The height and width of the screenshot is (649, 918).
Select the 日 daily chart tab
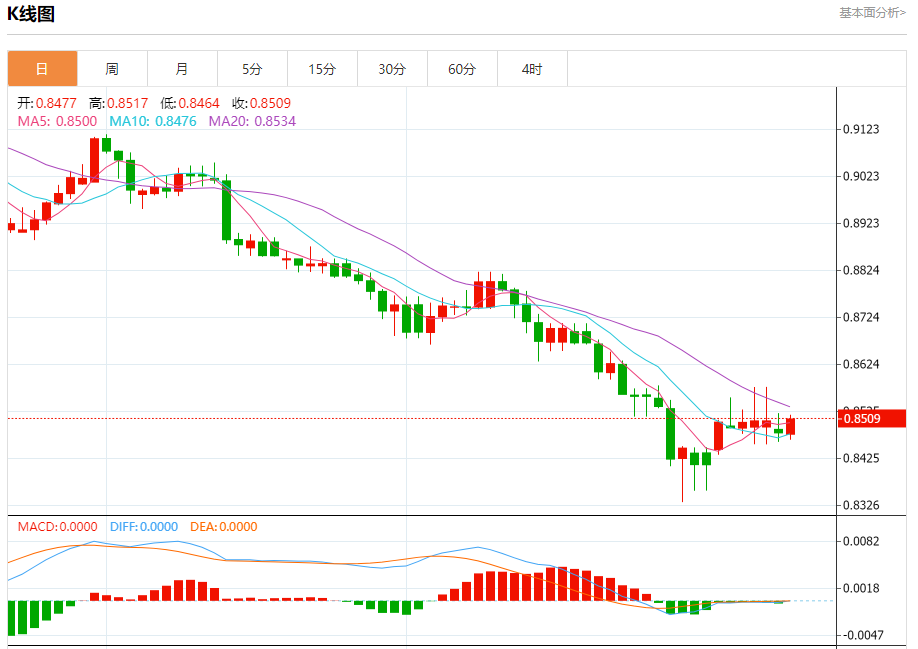(42, 68)
